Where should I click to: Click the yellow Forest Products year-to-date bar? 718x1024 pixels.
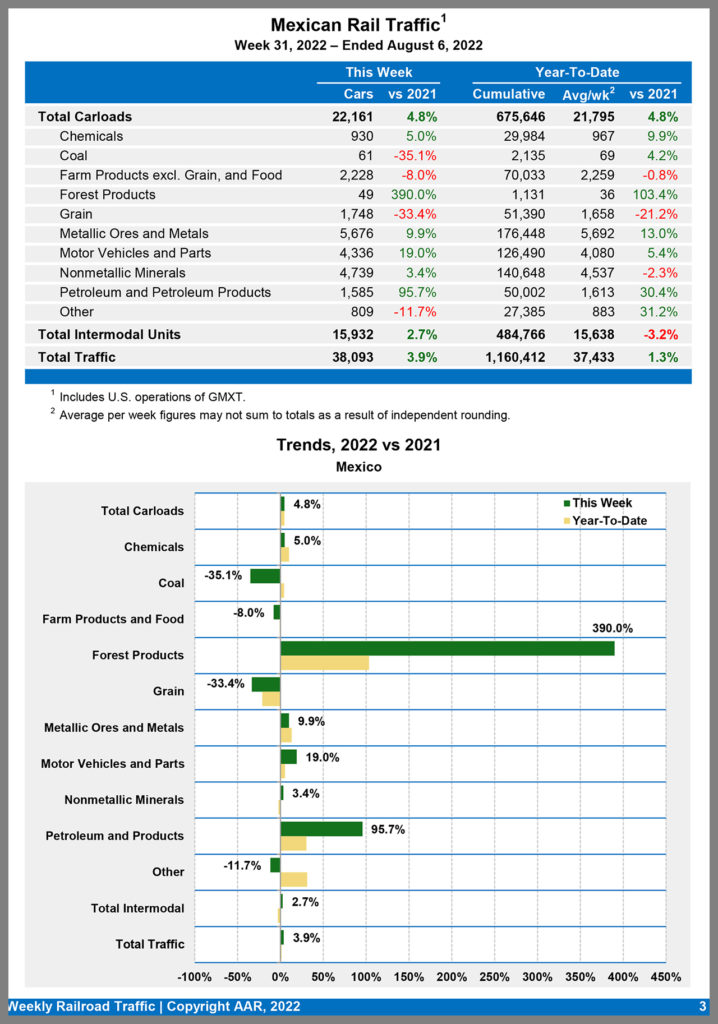[324, 663]
